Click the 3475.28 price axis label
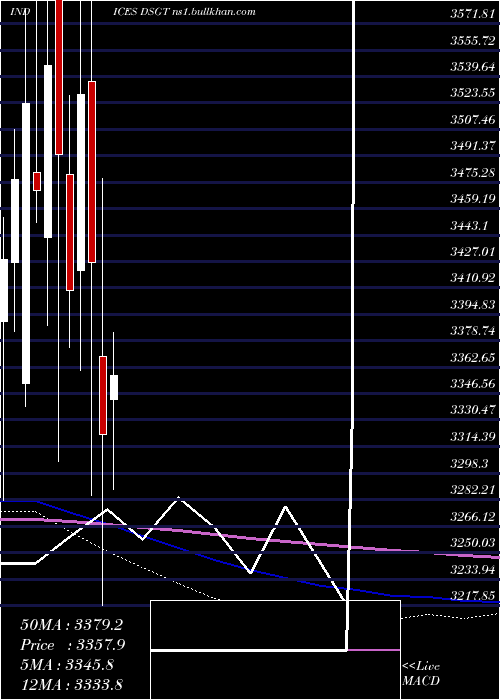 (x=473, y=173)
